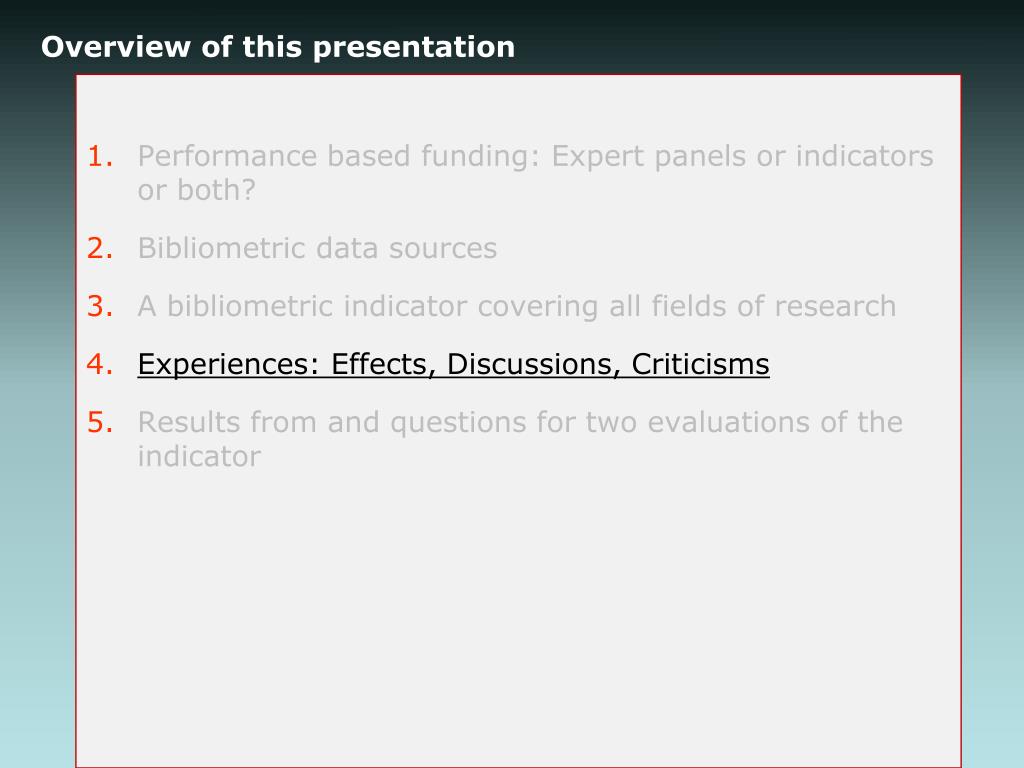Select the item about a bibliometric indicator covering all fields

click(x=517, y=306)
